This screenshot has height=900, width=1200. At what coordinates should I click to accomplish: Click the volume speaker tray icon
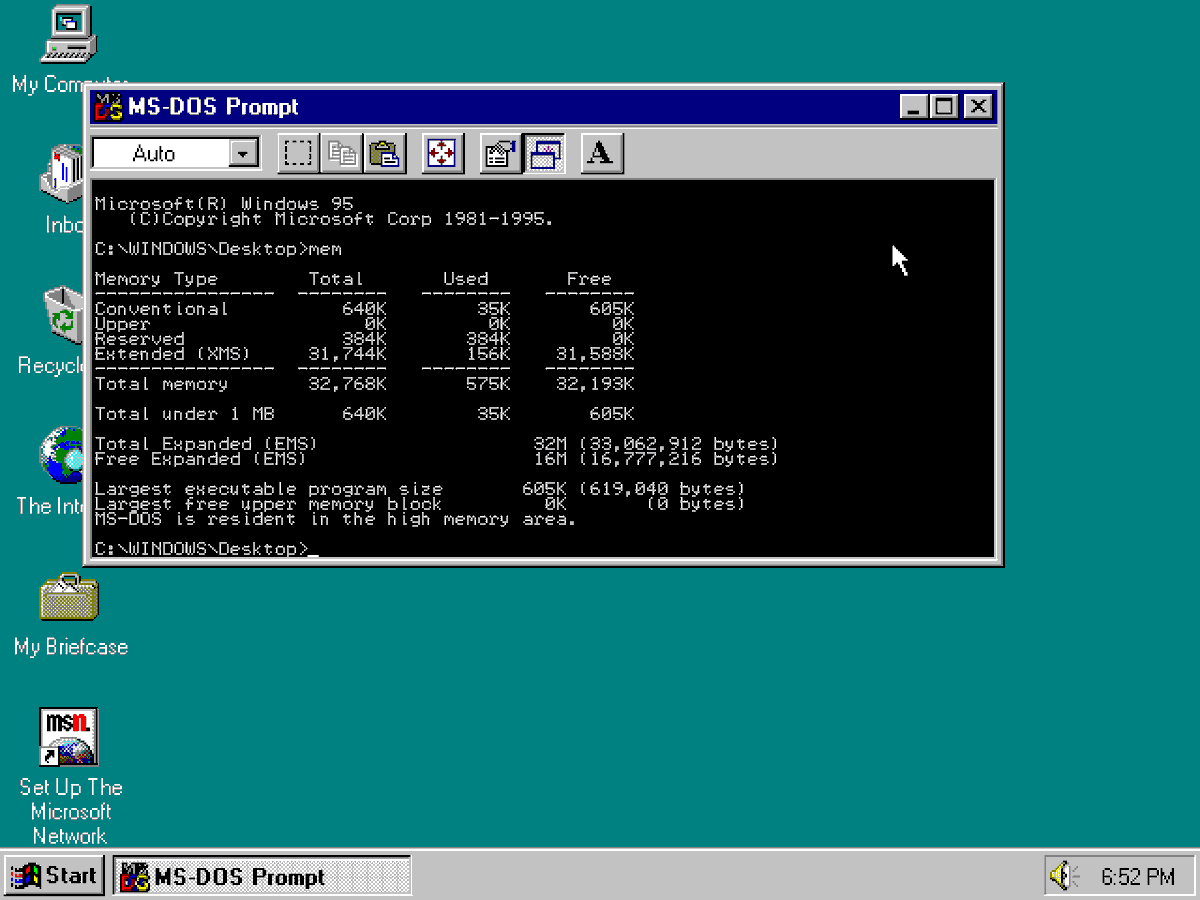pyautogui.click(x=1062, y=877)
